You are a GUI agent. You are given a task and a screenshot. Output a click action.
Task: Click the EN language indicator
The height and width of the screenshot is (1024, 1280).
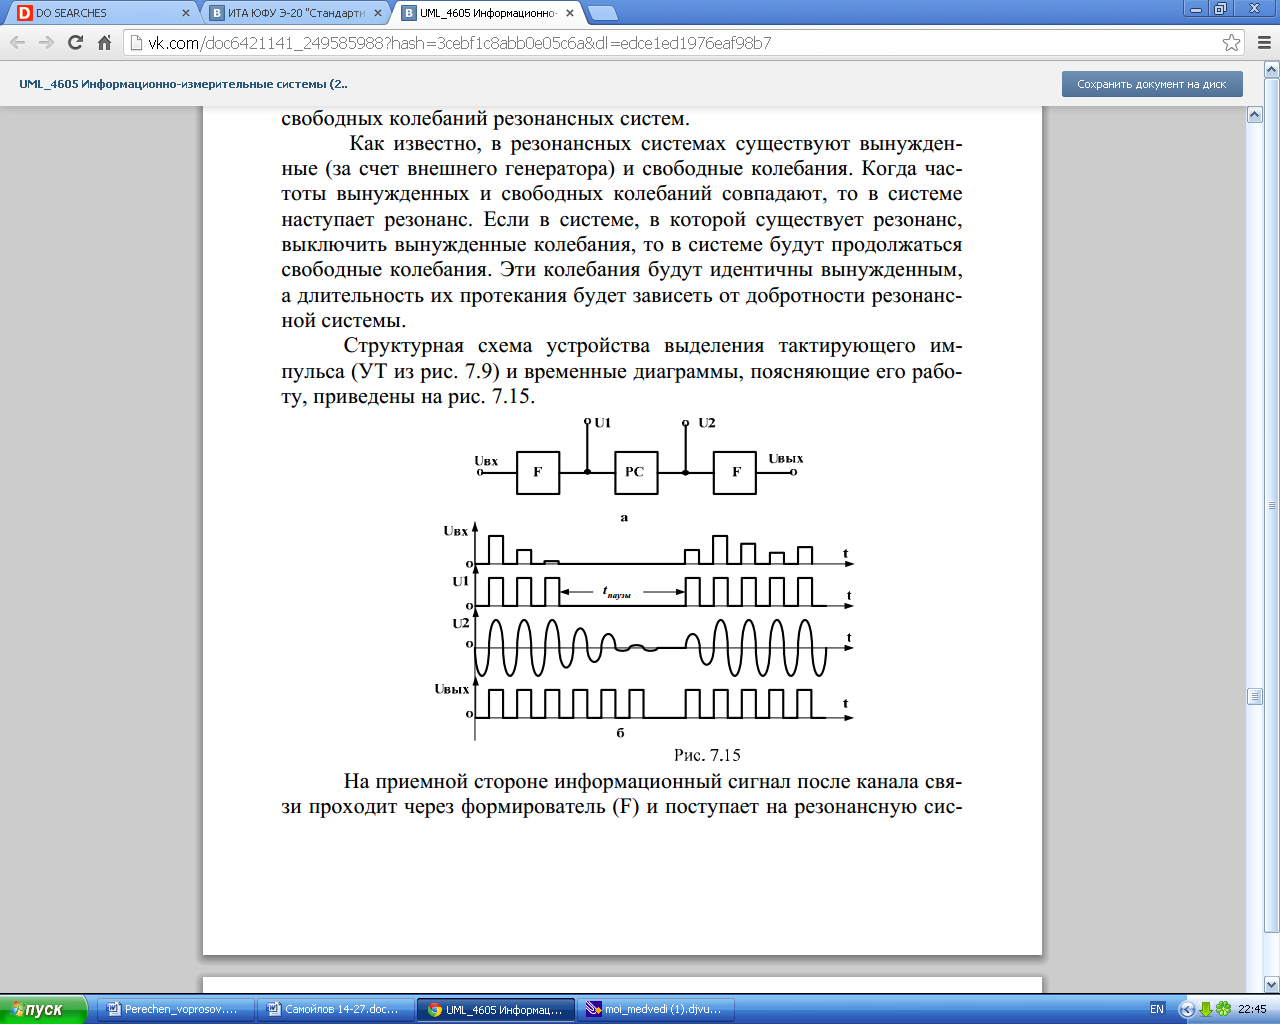1157,1009
